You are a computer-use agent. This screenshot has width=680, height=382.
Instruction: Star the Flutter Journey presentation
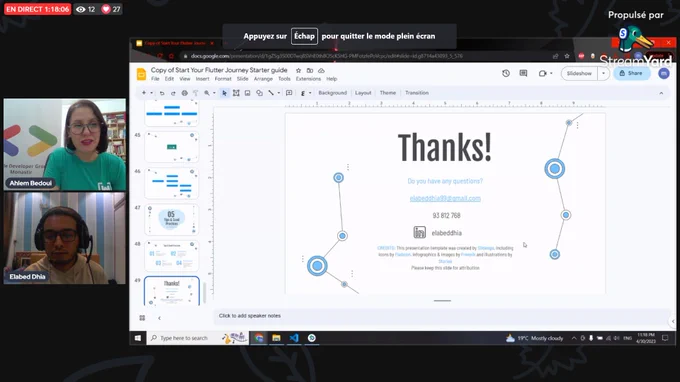[x=298, y=70]
